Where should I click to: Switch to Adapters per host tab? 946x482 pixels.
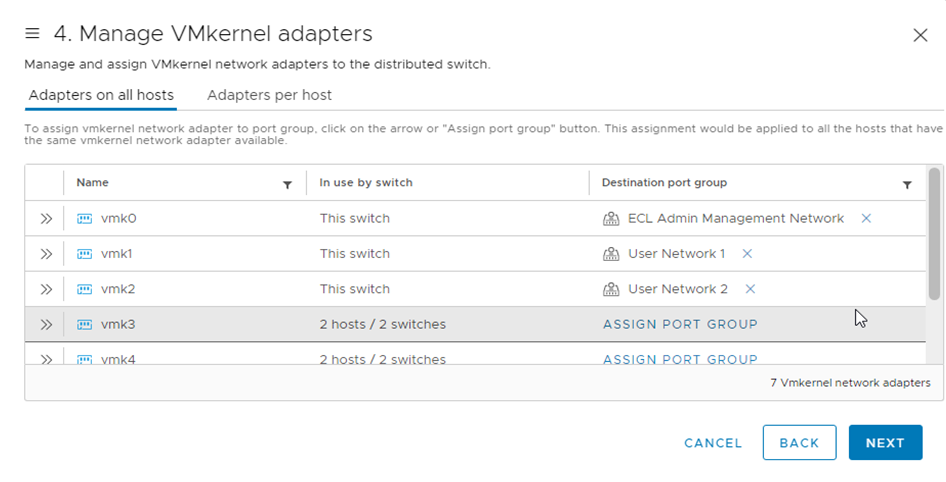269,95
